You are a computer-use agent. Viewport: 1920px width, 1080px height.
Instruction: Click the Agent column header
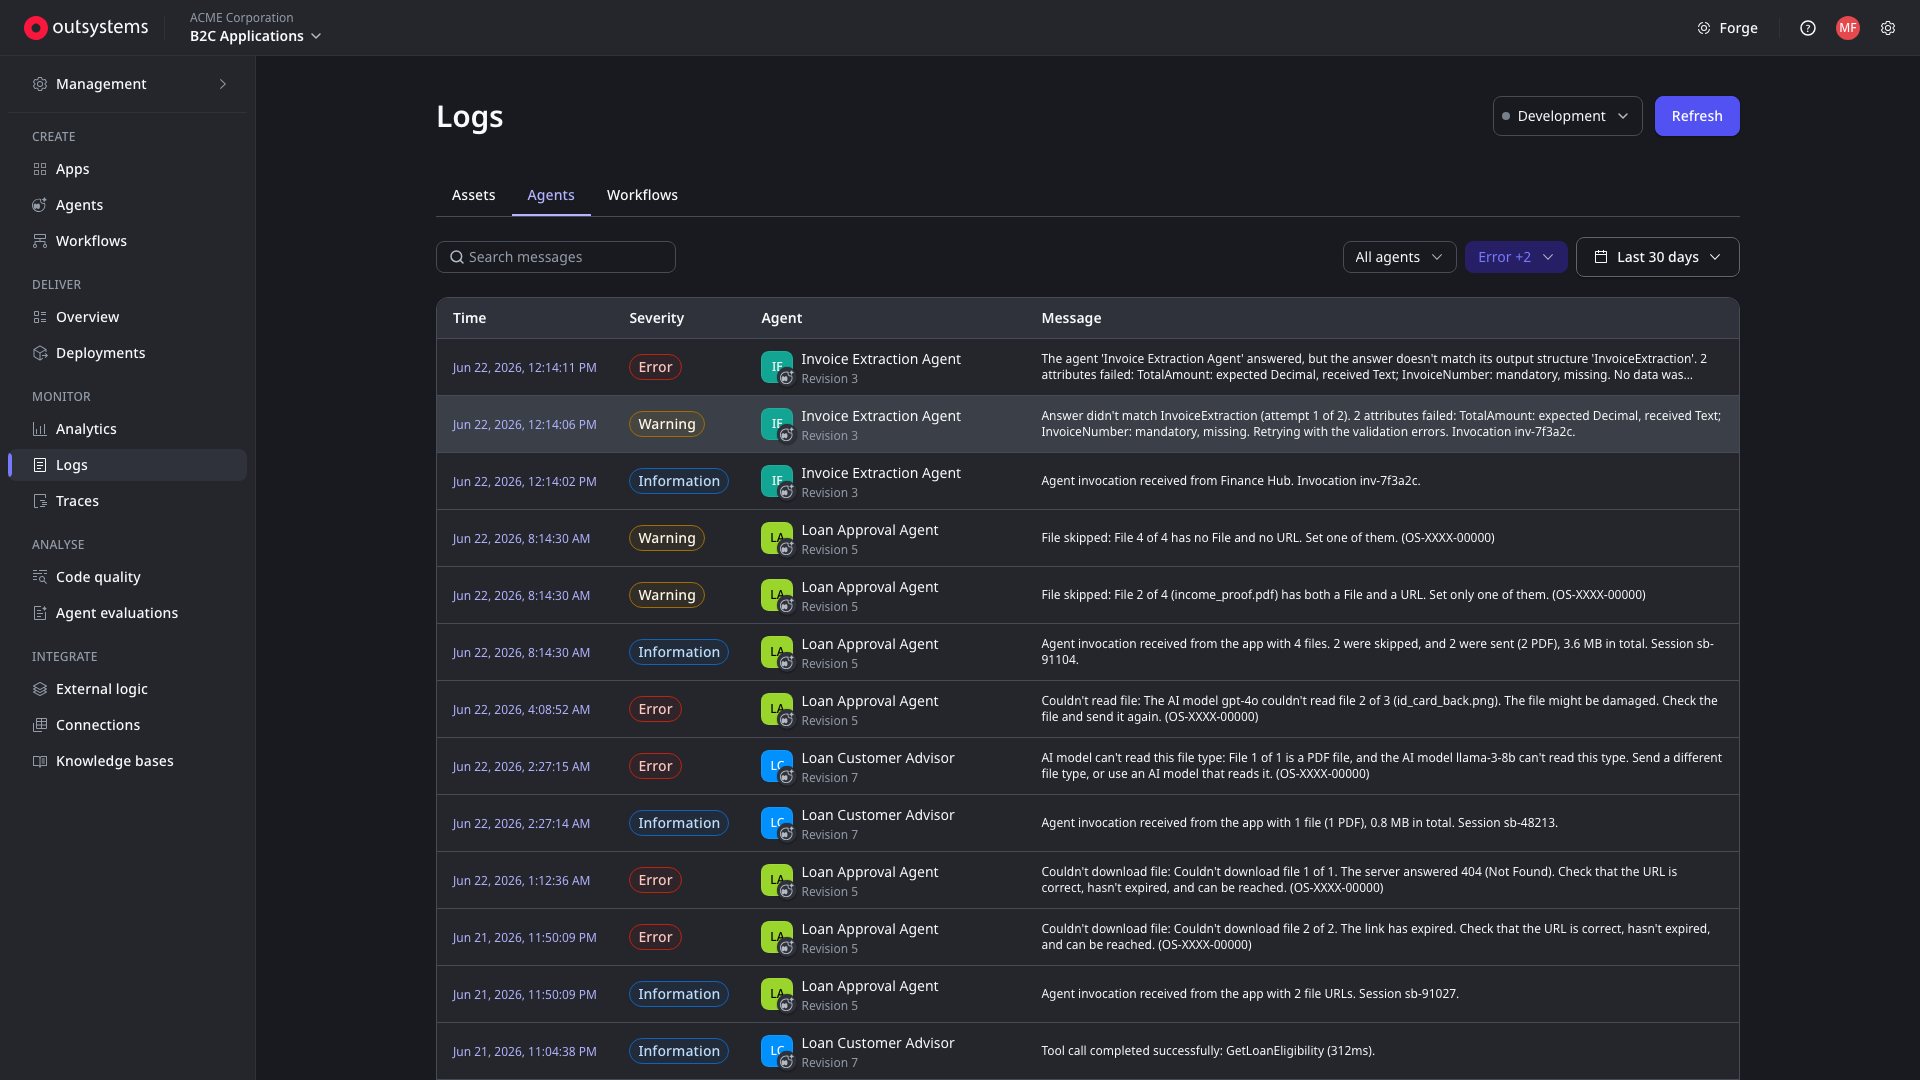[781, 318]
